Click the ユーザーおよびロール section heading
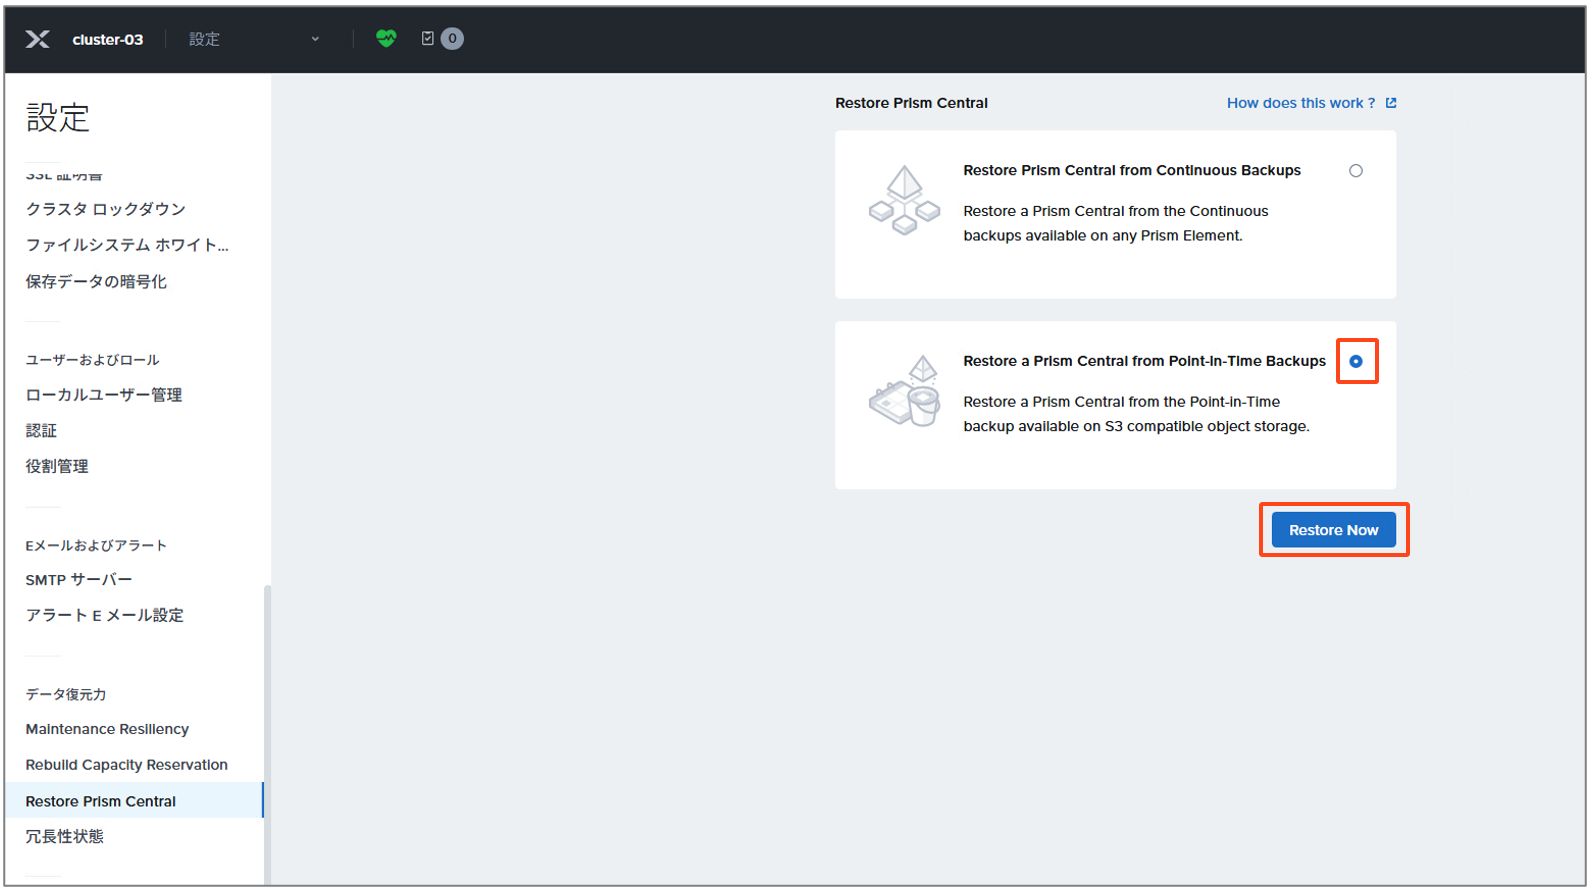This screenshot has width=1587, height=888. point(92,360)
